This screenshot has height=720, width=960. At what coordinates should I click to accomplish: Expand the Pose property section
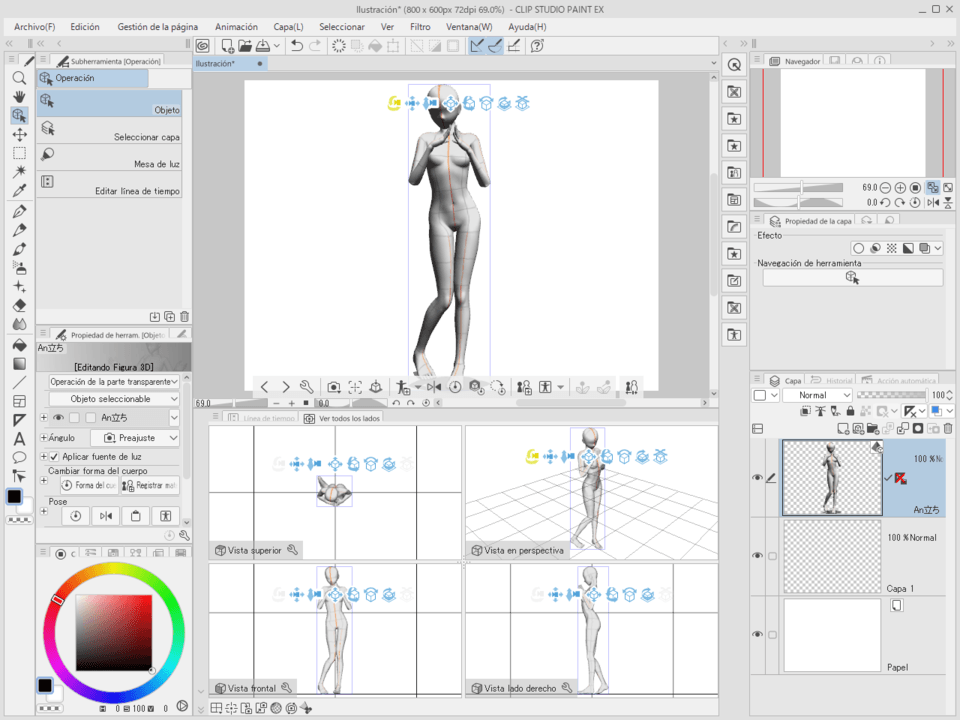tap(43, 511)
